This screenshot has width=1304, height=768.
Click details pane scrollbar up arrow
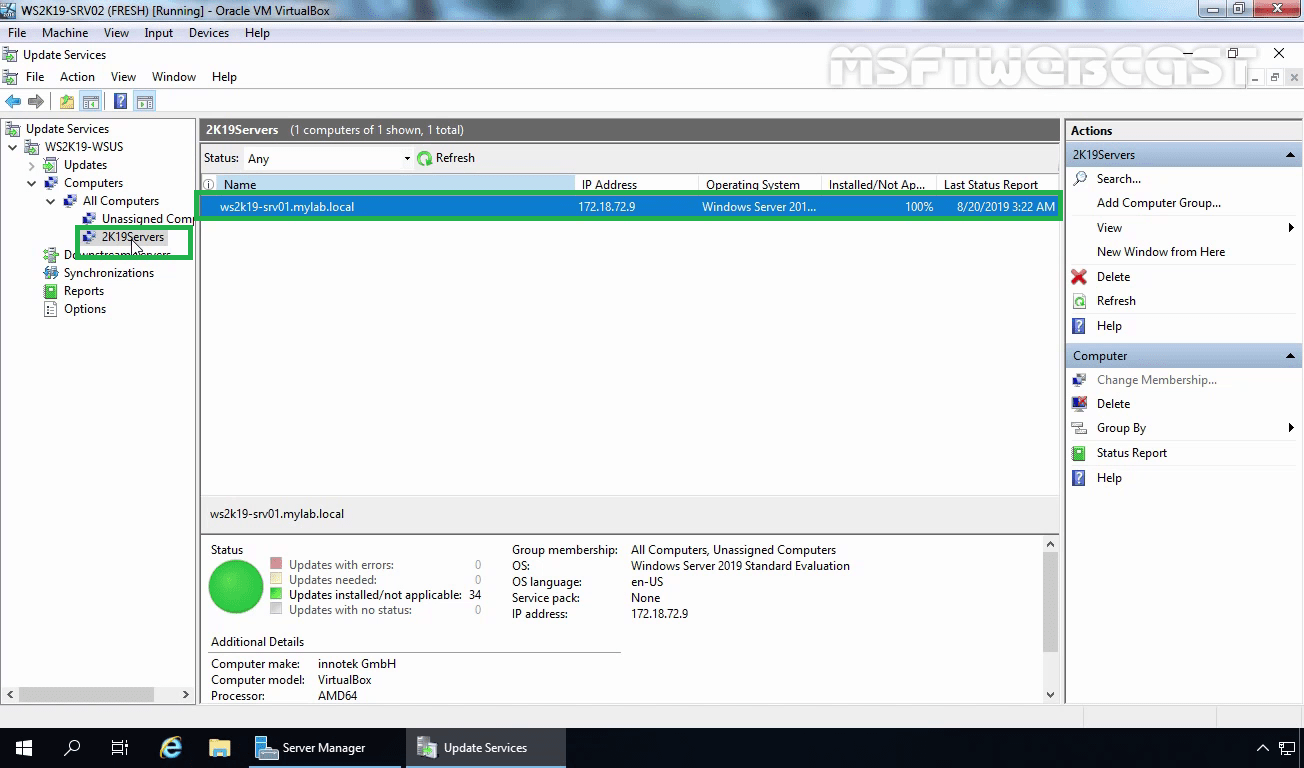[x=1050, y=544]
